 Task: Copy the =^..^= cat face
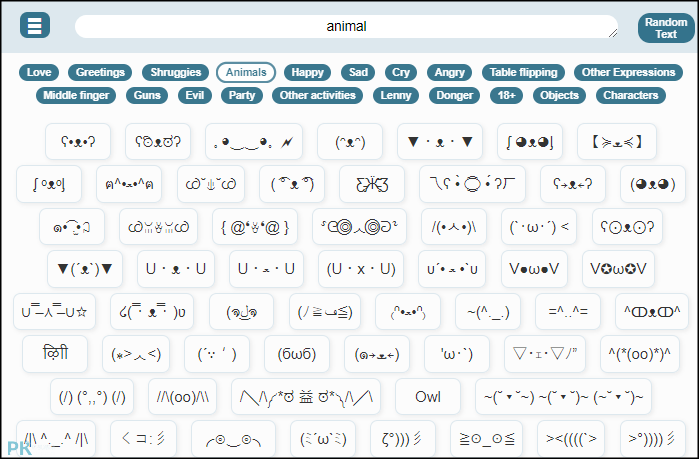568,311
